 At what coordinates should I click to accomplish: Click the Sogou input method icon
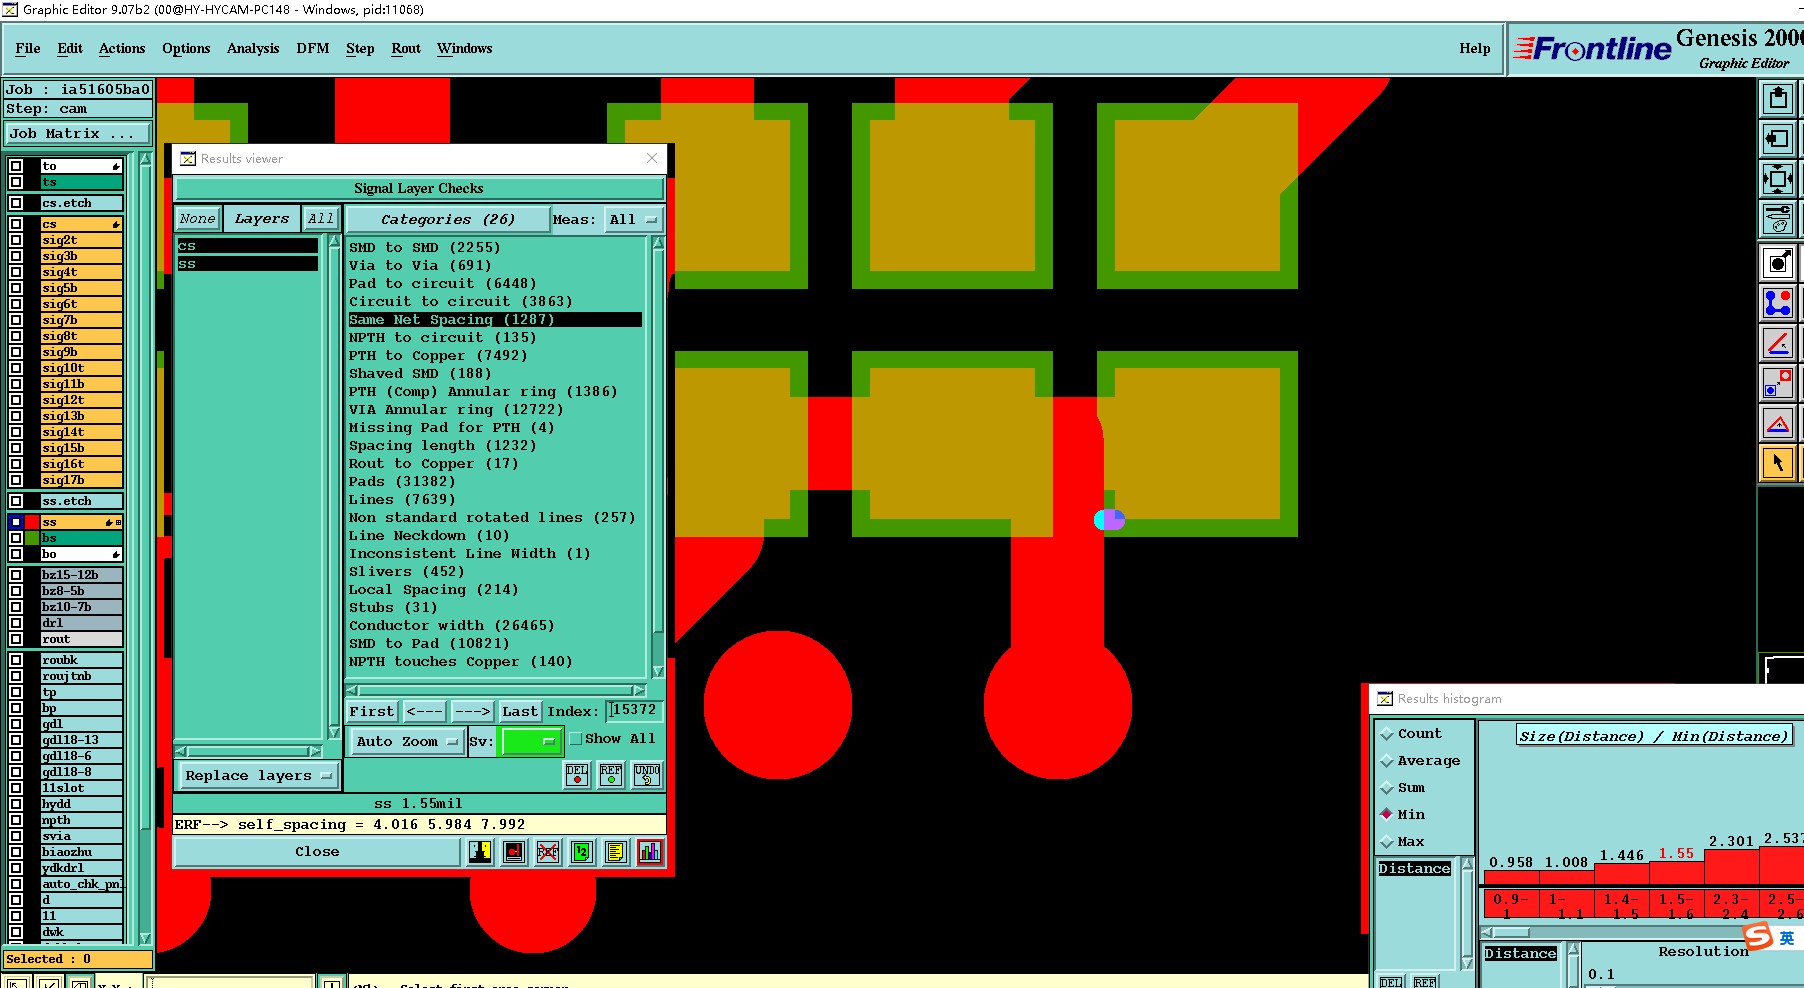point(1758,937)
